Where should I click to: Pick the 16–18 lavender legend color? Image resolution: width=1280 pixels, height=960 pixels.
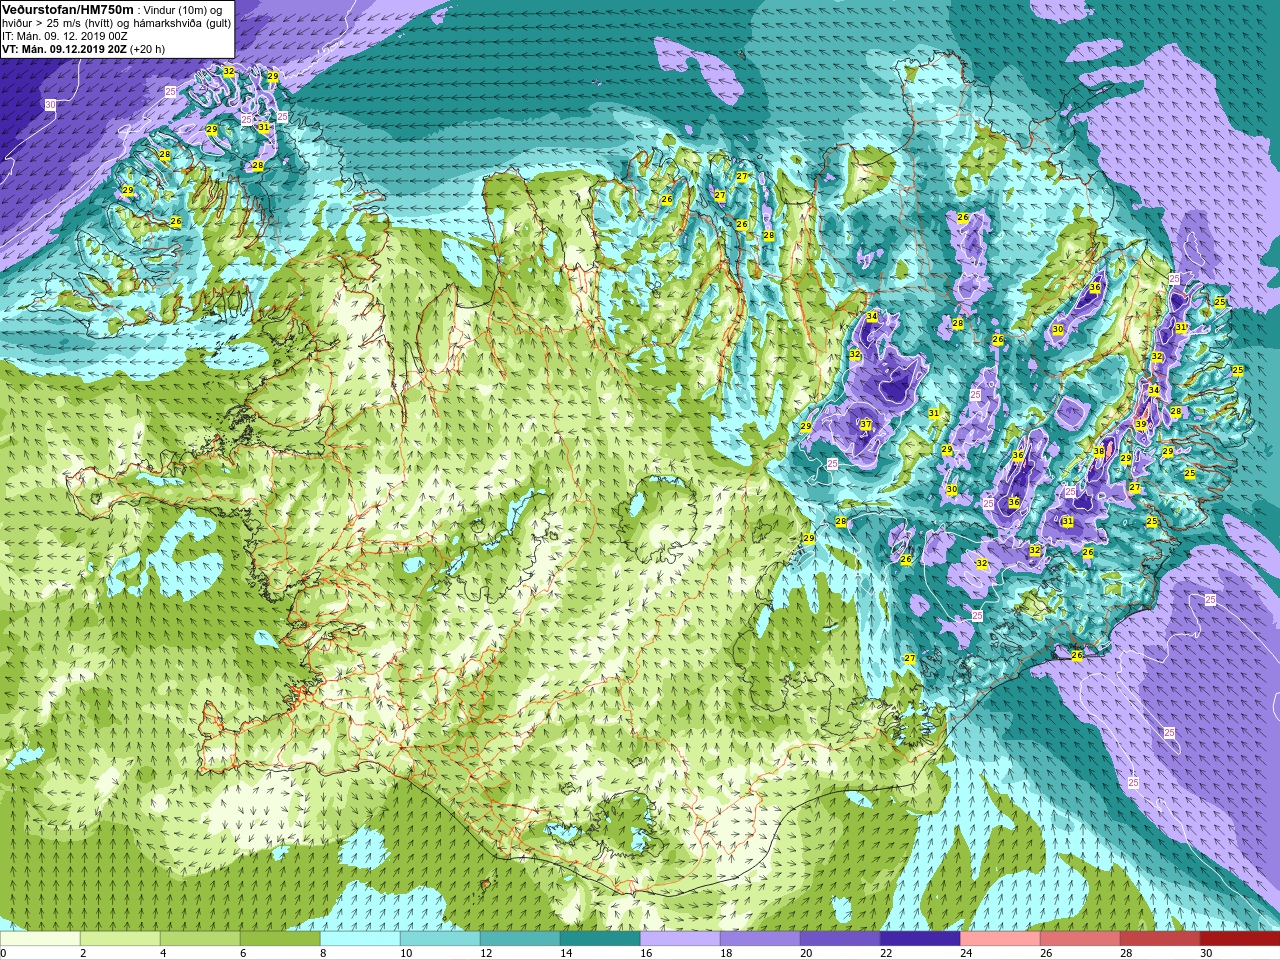680,939
